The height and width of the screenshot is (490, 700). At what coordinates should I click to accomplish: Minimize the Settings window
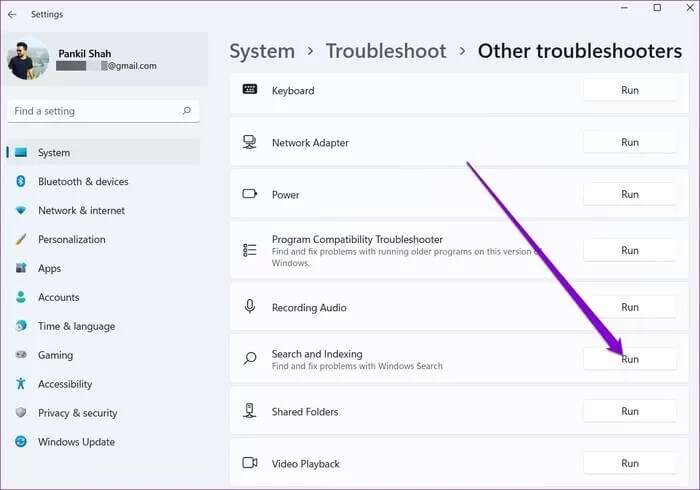(x=624, y=8)
